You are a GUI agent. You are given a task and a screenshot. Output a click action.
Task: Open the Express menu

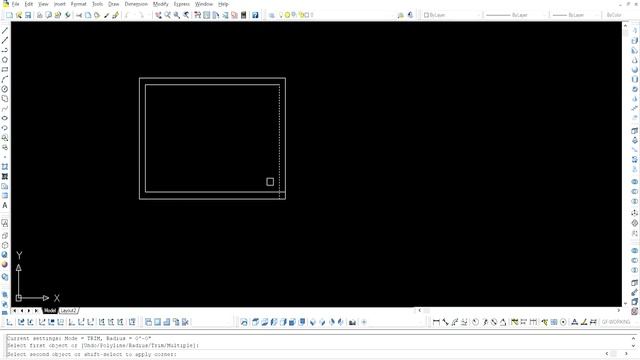pos(182,4)
